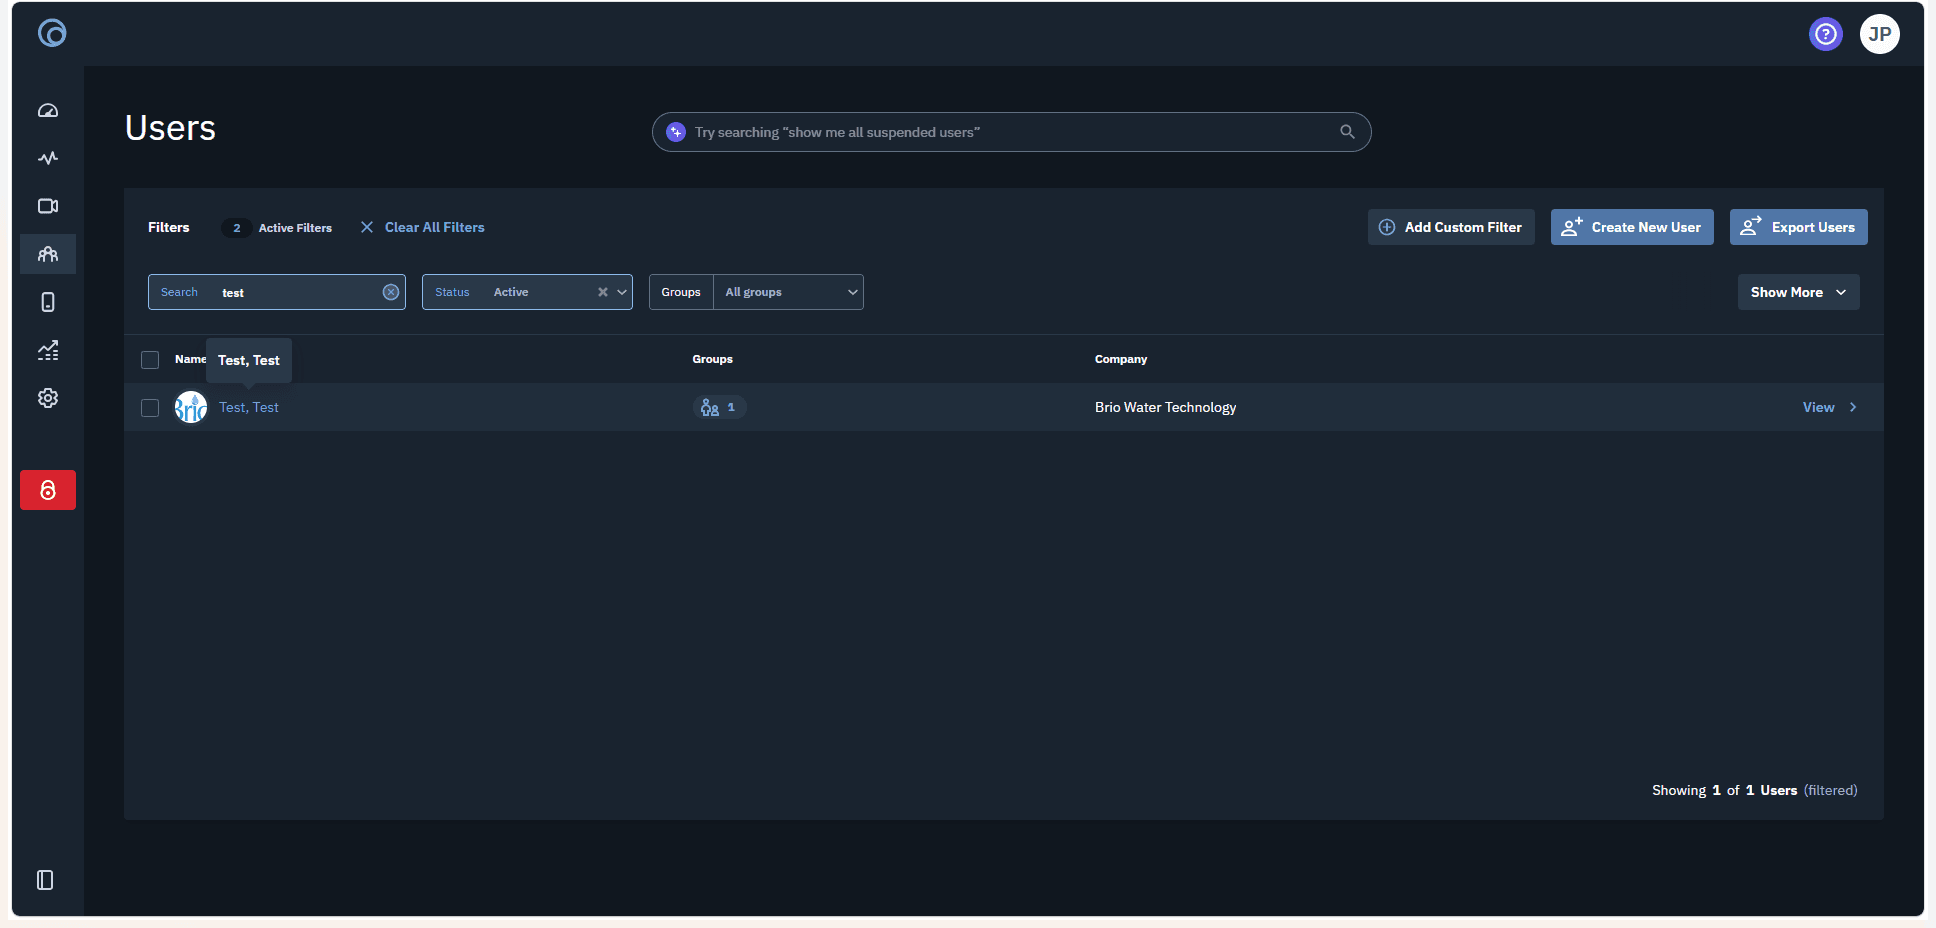Open the activity pulse icon in sidebar
Image resolution: width=1936 pixels, height=928 pixels.
click(x=48, y=158)
